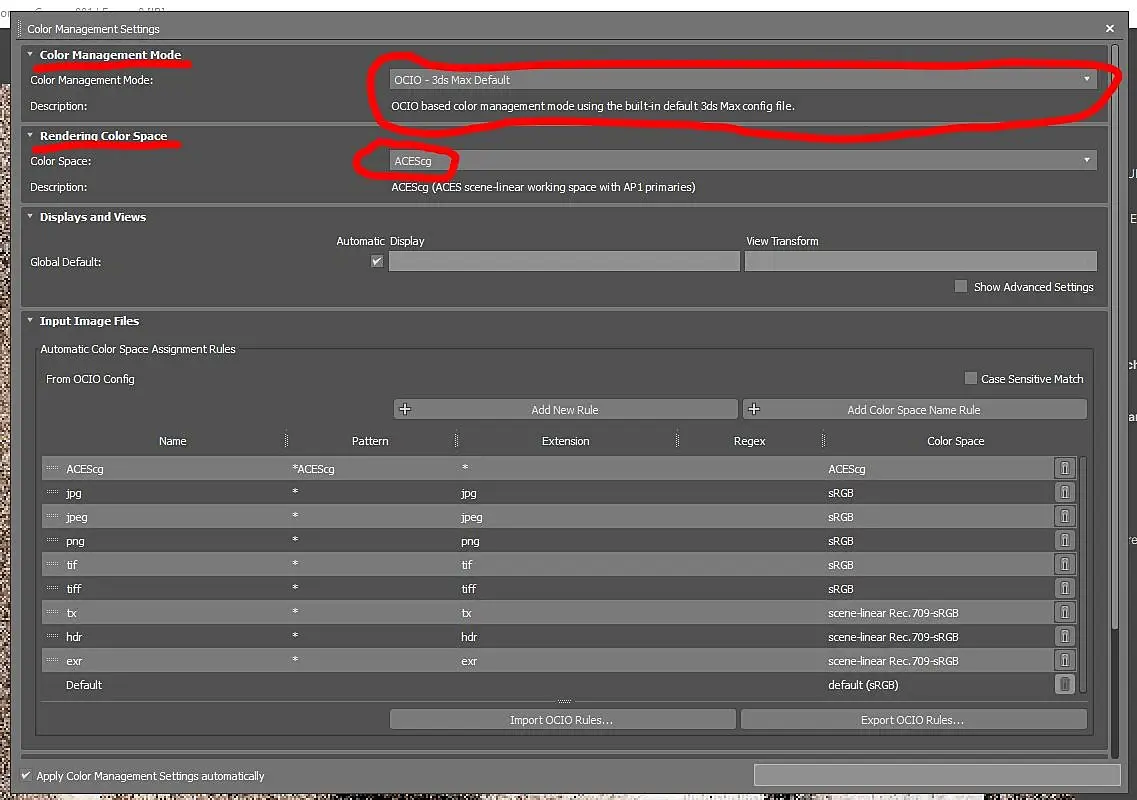1137x800 pixels.
Task: Grab the drag handle of the ACEScg rule
Action: (x=52, y=469)
